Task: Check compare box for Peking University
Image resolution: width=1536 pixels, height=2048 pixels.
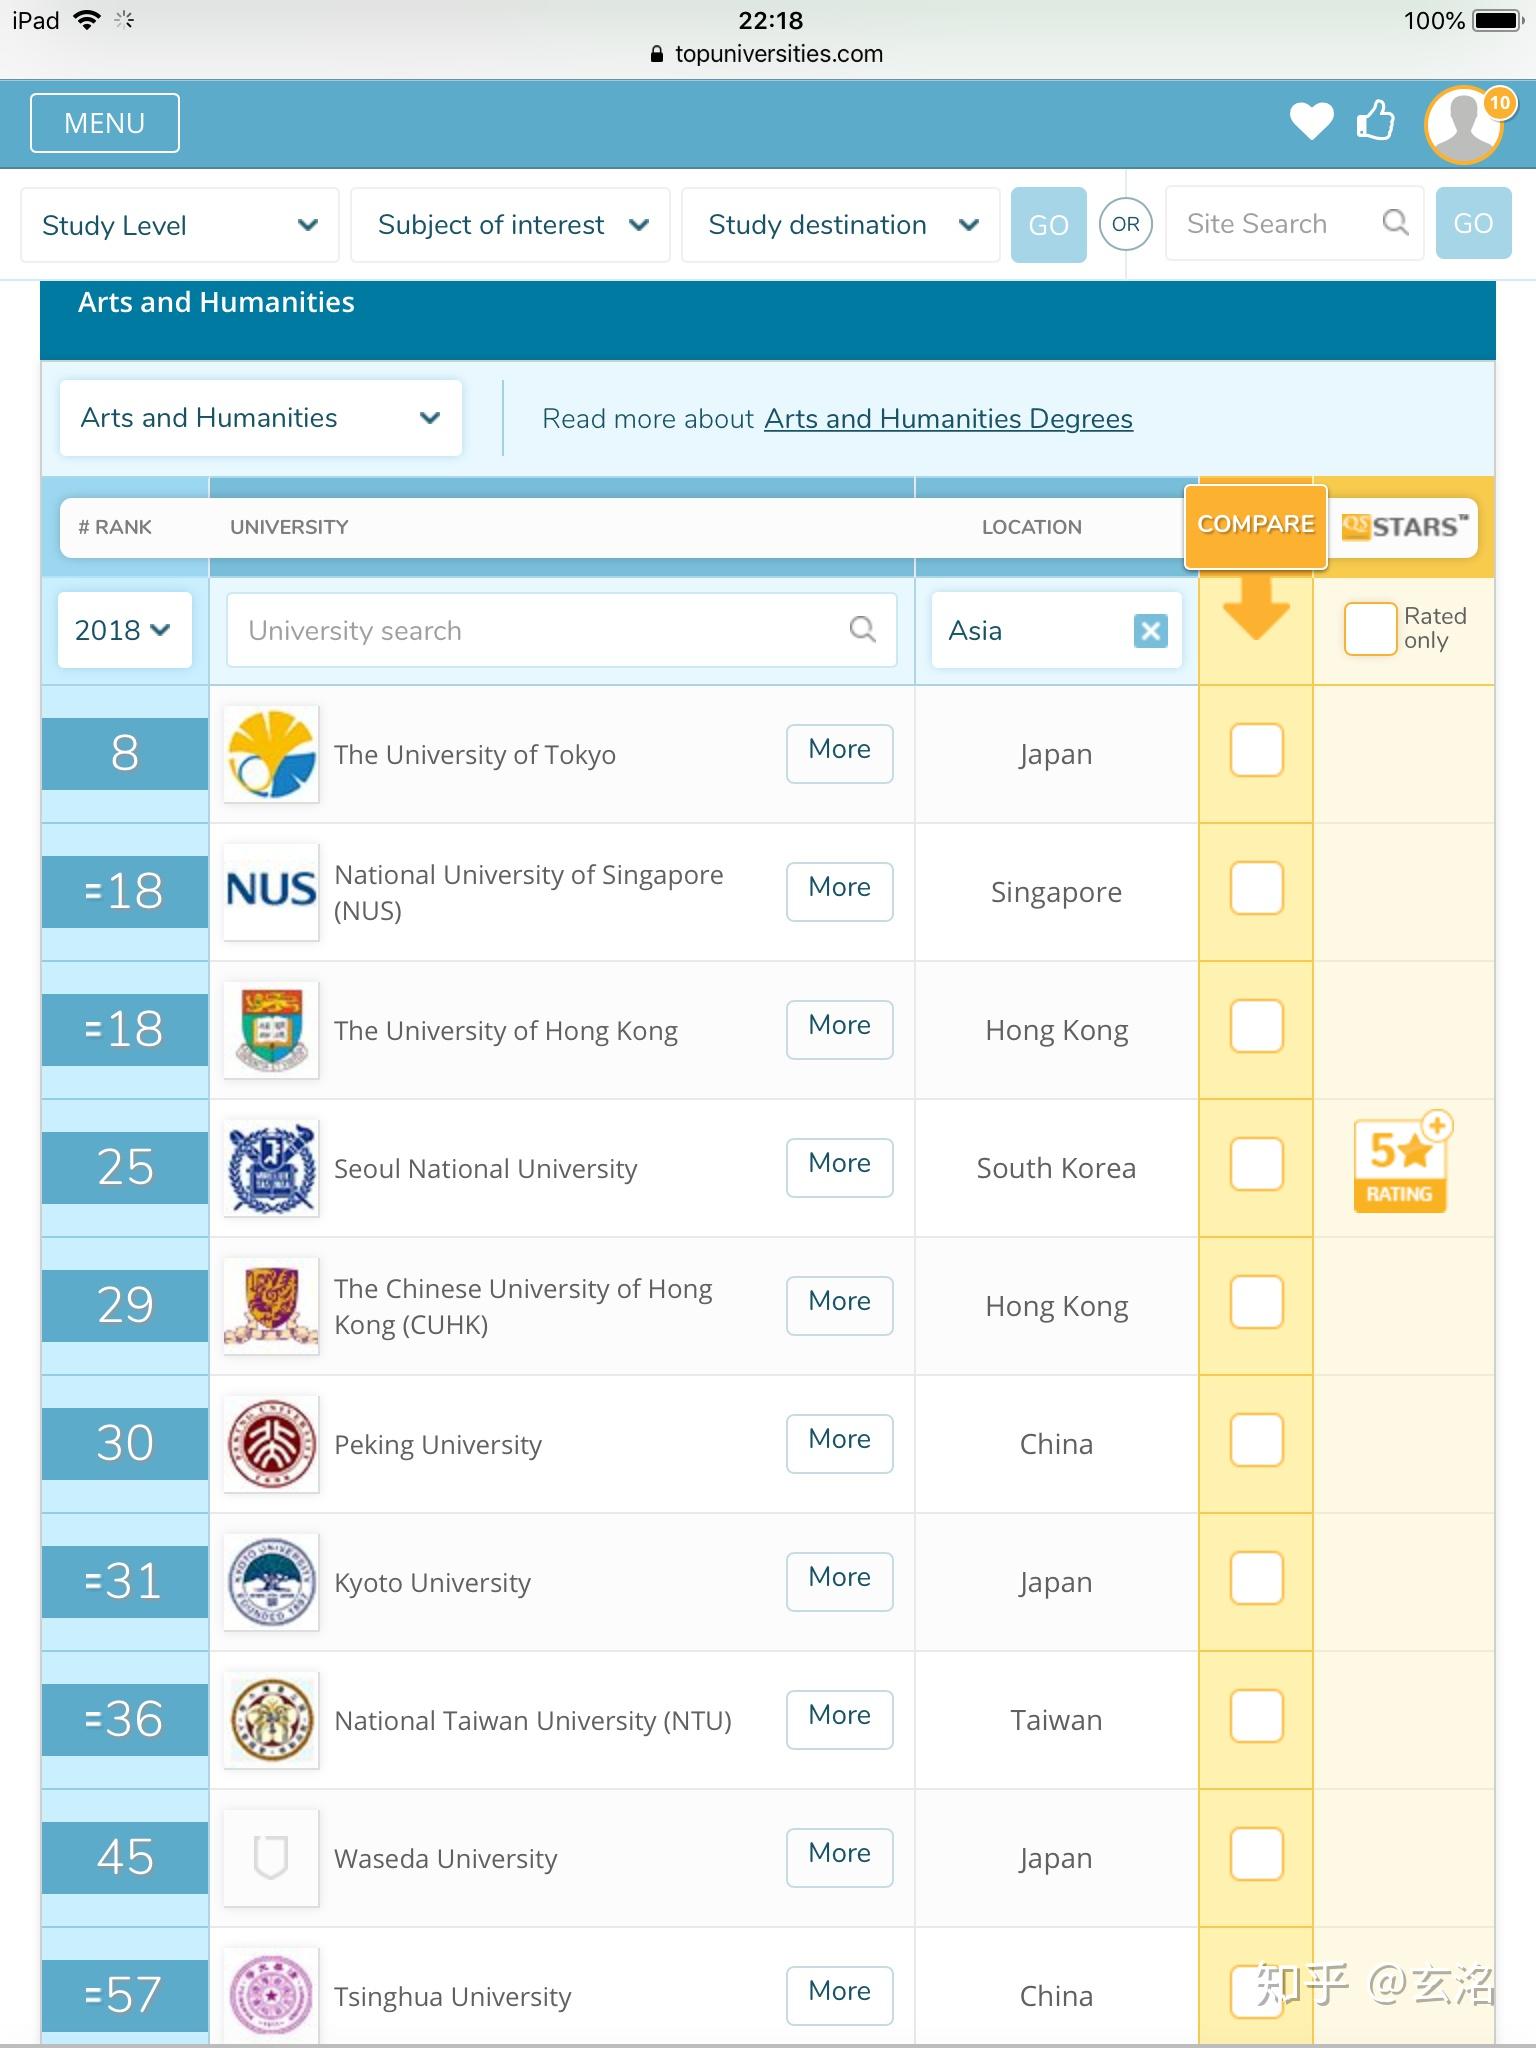Action: (1256, 1440)
